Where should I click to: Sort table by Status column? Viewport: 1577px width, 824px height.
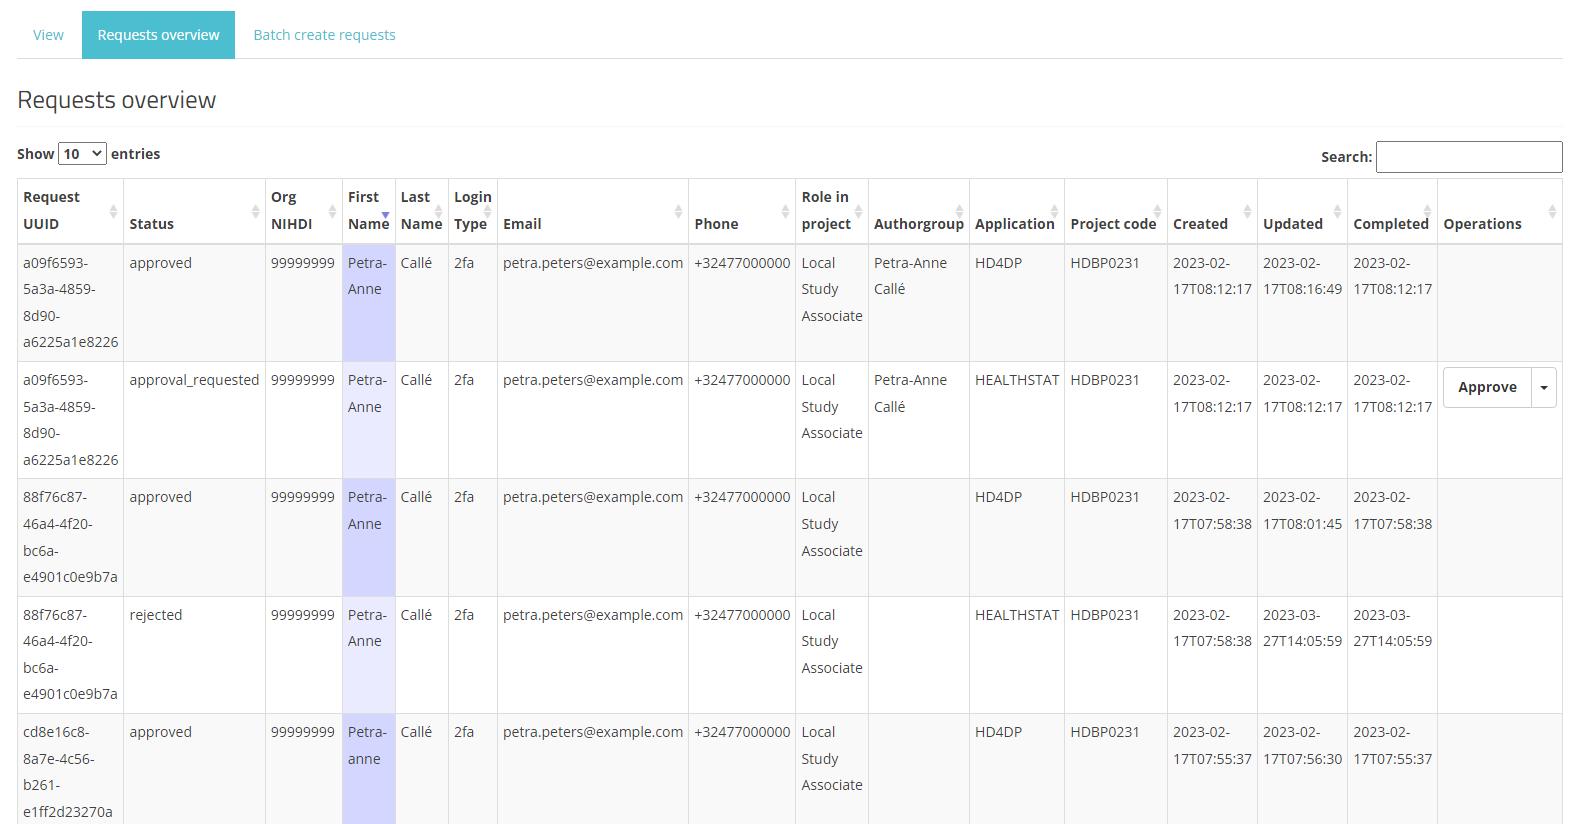click(152, 224)
